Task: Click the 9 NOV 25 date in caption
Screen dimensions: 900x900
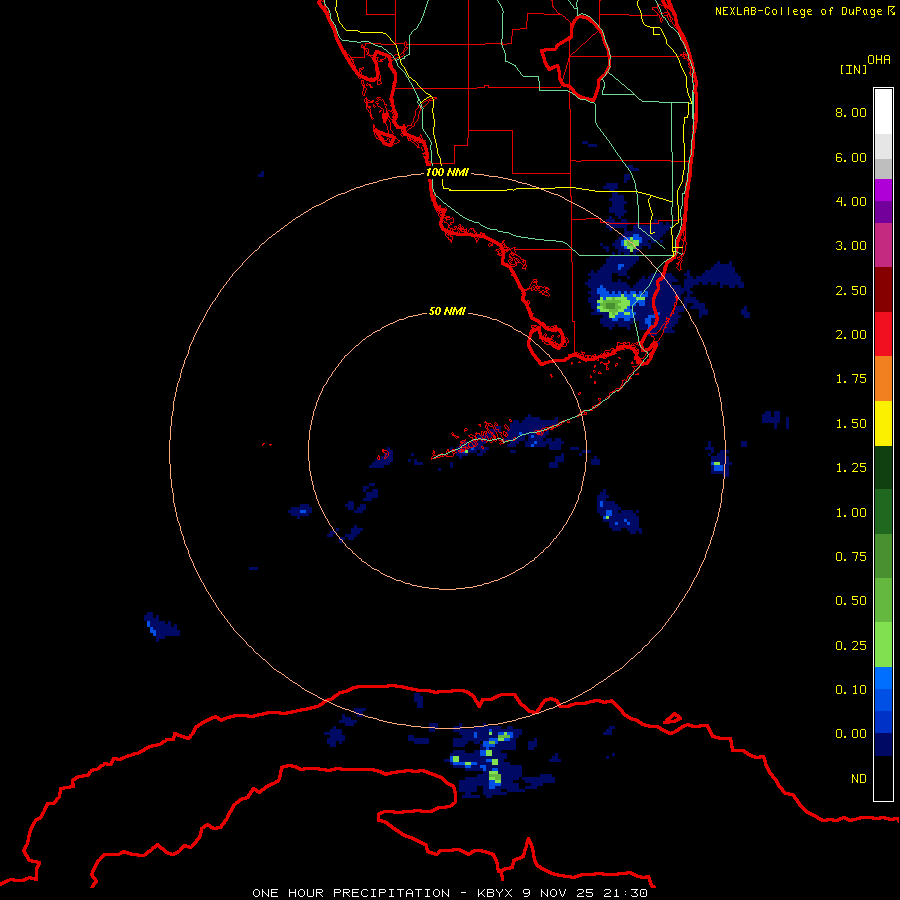Action: click(558, 893)
